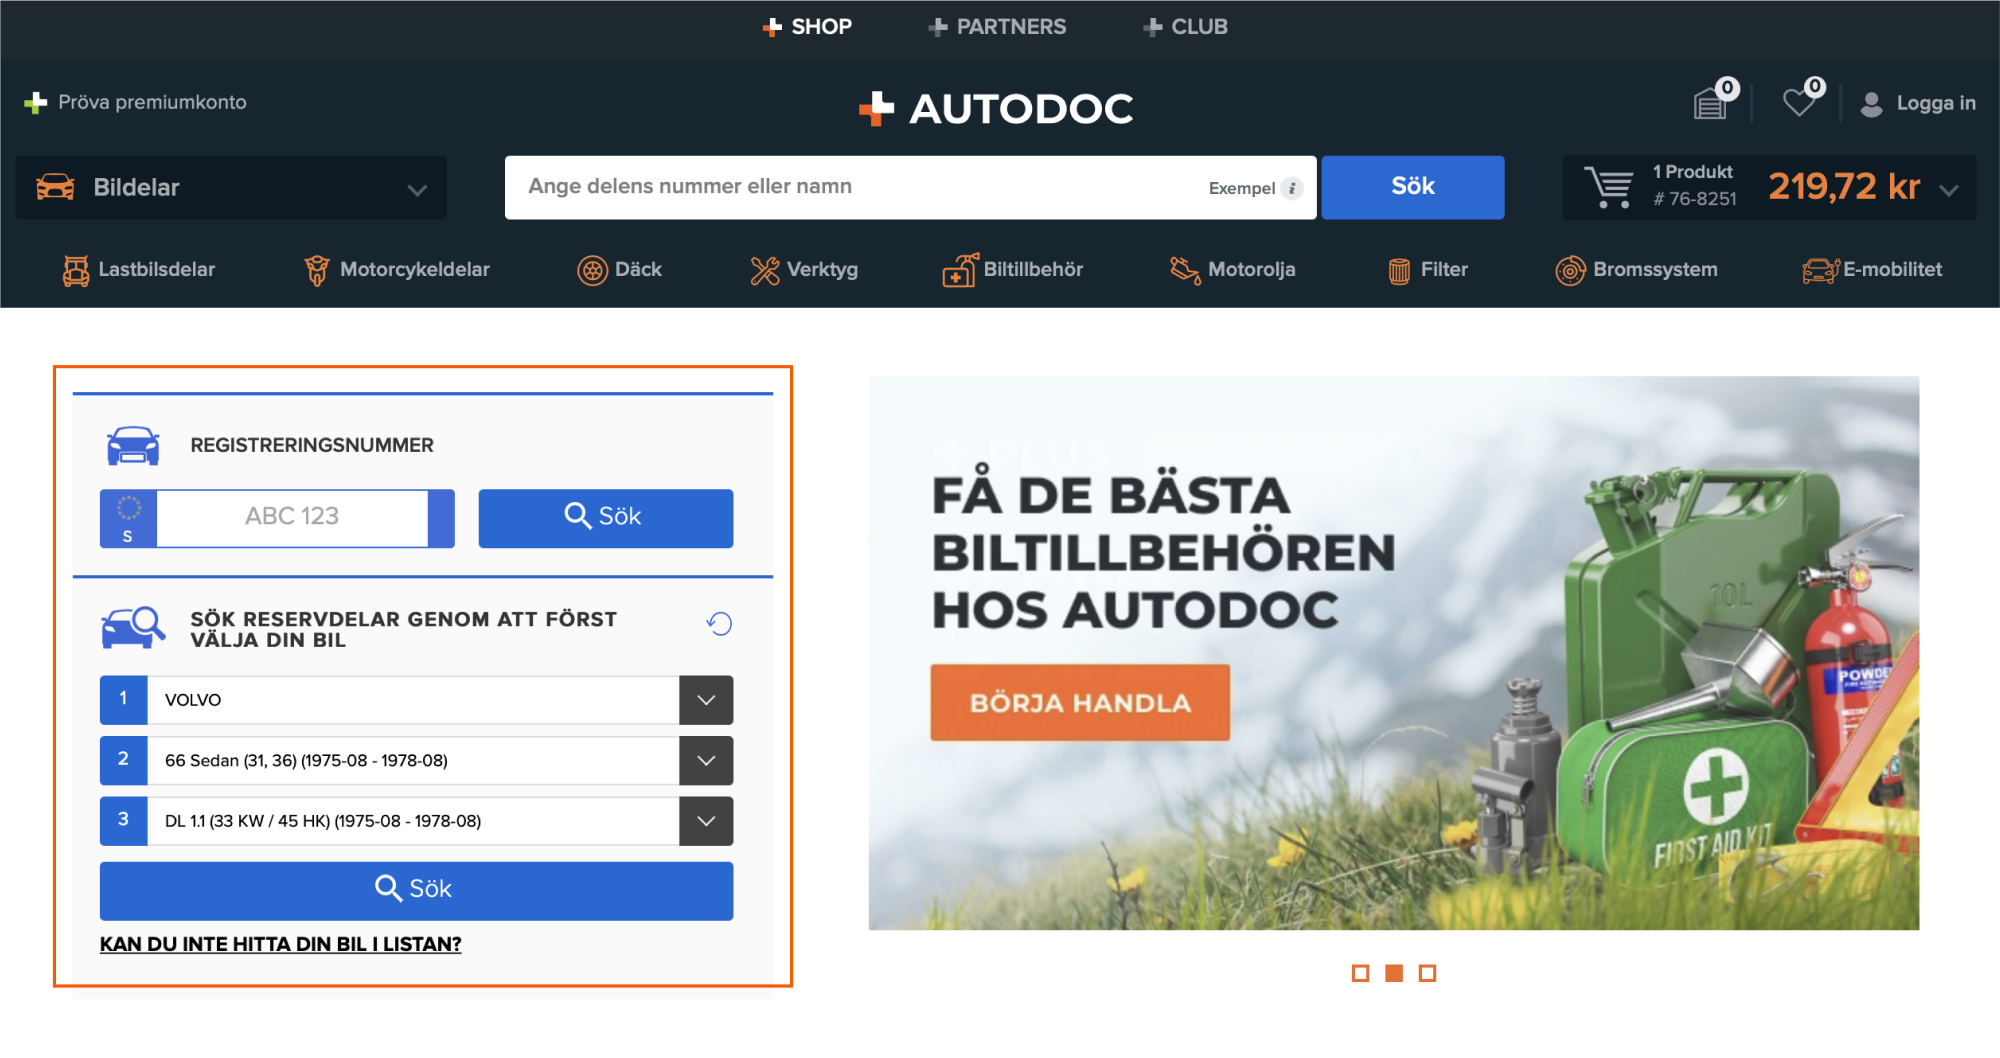Open 'Kan du inte hitta din bil' link
Image resolution: width=2000 pixels, height=1058 pixels.
point(281,945)
